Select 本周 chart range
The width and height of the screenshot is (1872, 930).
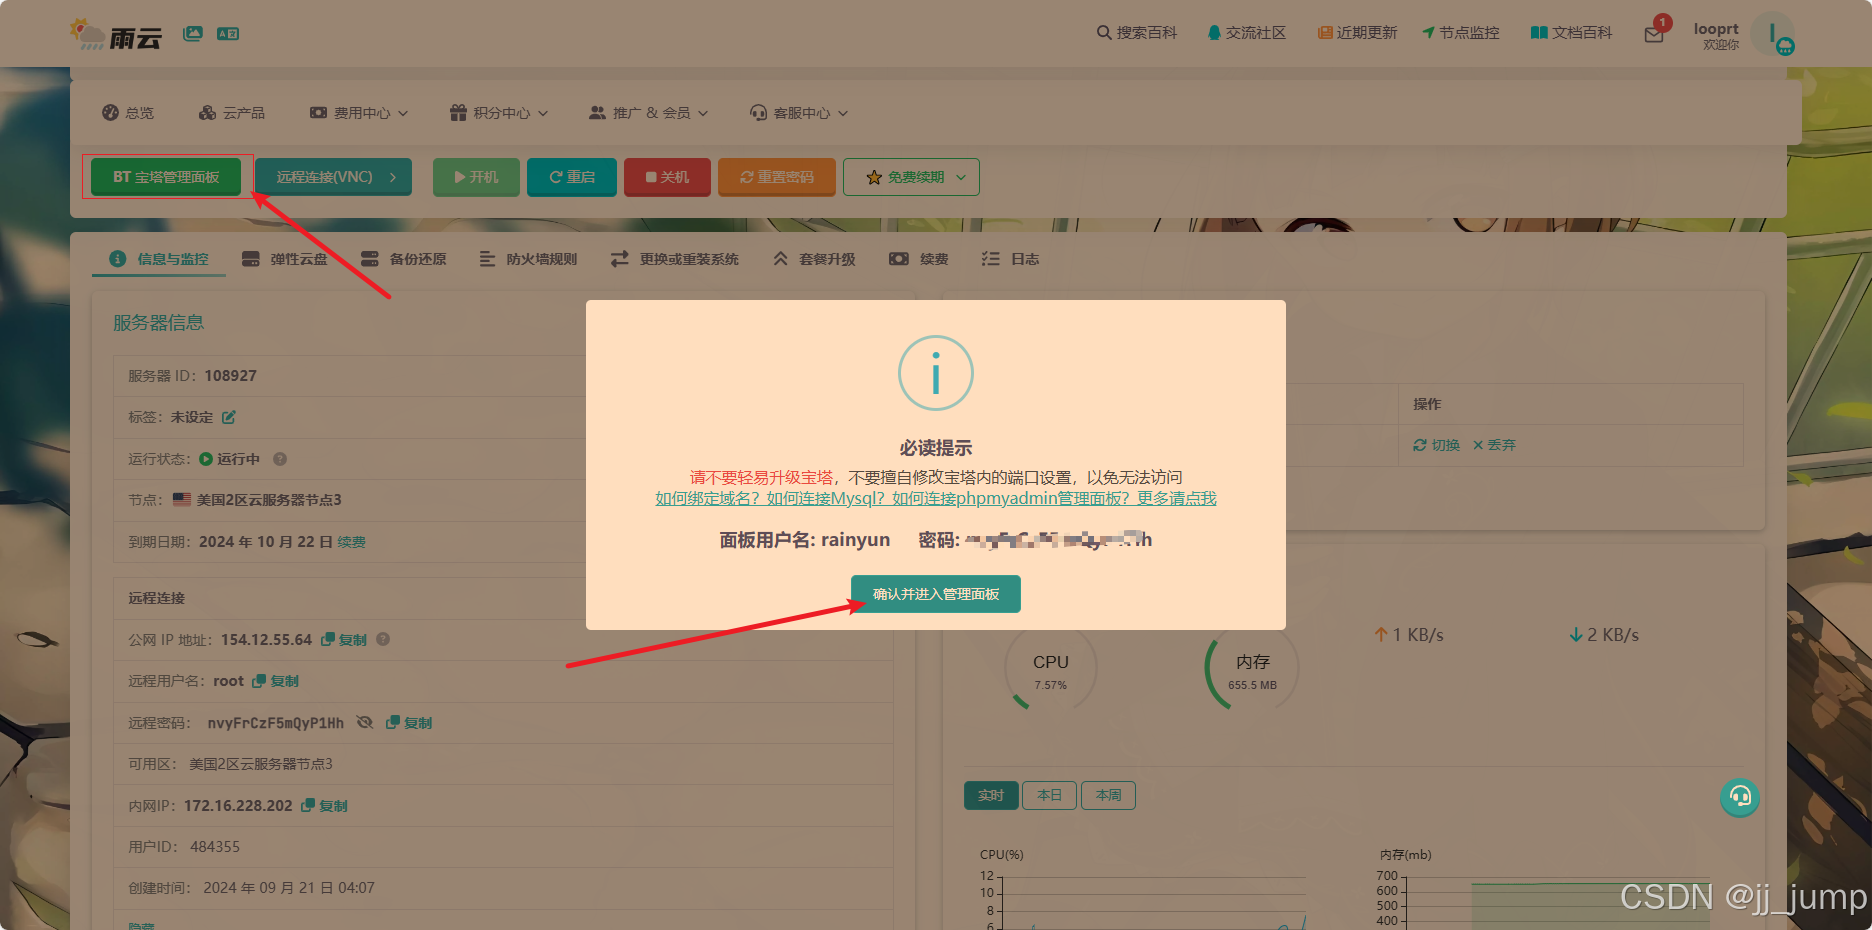(1108, 795)
